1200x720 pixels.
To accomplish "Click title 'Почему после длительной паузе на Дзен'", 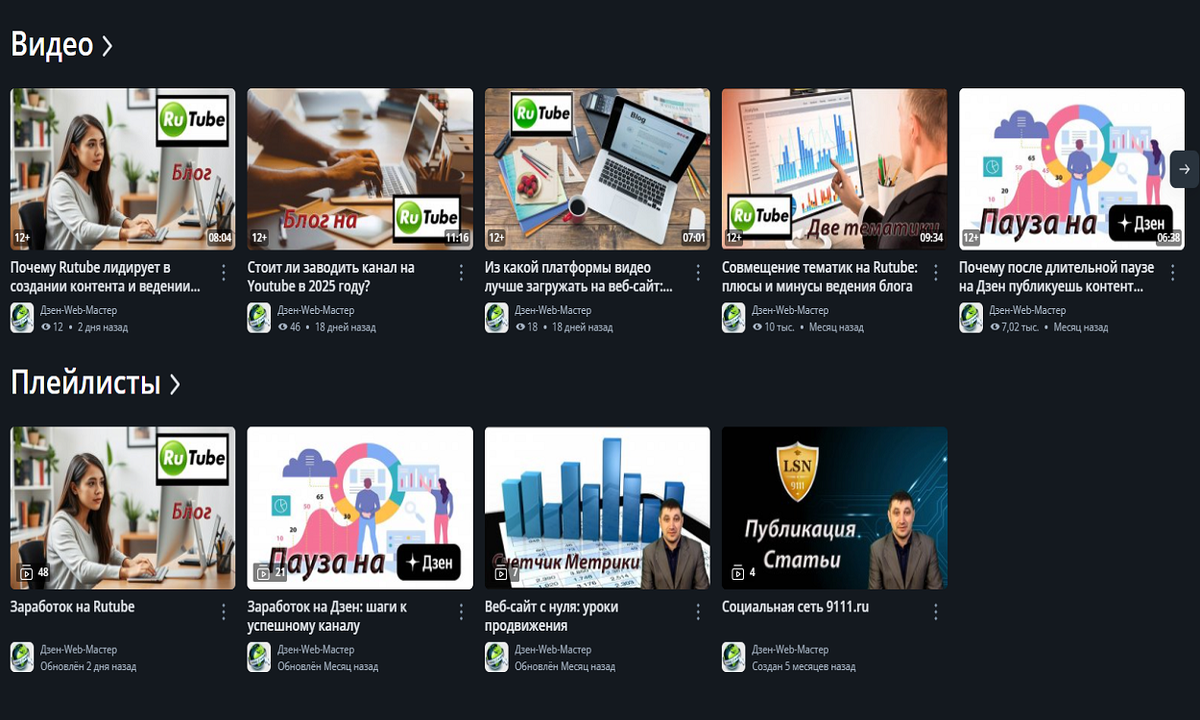I will click(x=1056, y=277).
